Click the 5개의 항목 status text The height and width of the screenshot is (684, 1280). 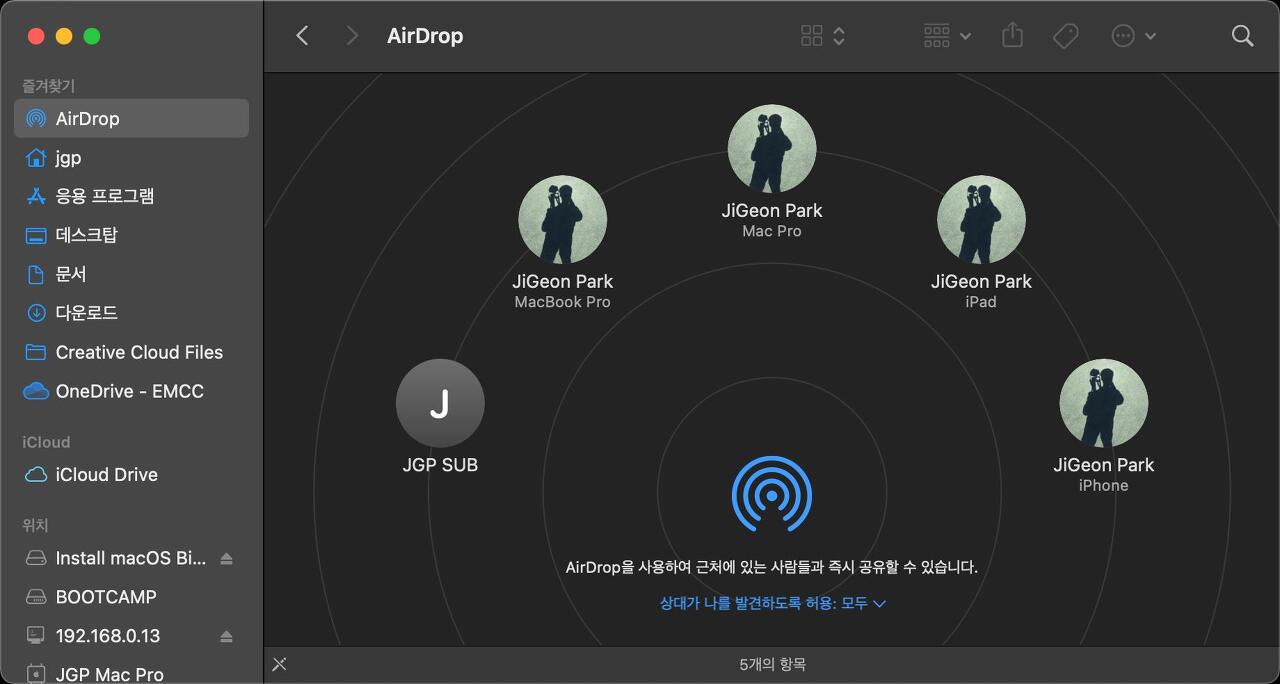point(772,664)
